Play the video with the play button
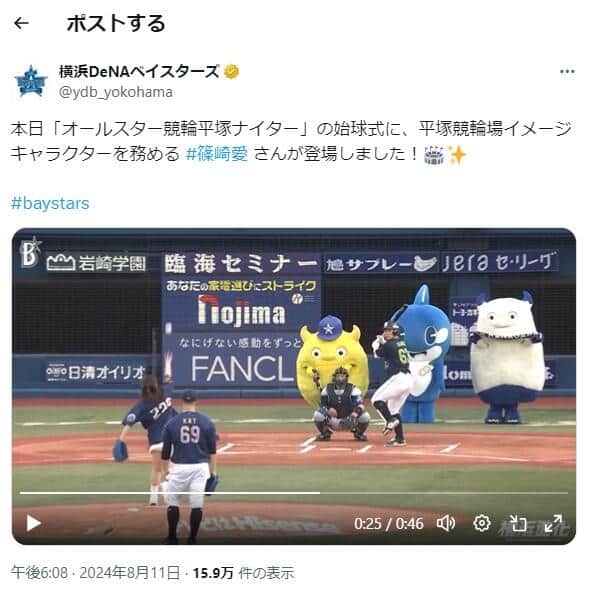 click(x=34, y=523)
